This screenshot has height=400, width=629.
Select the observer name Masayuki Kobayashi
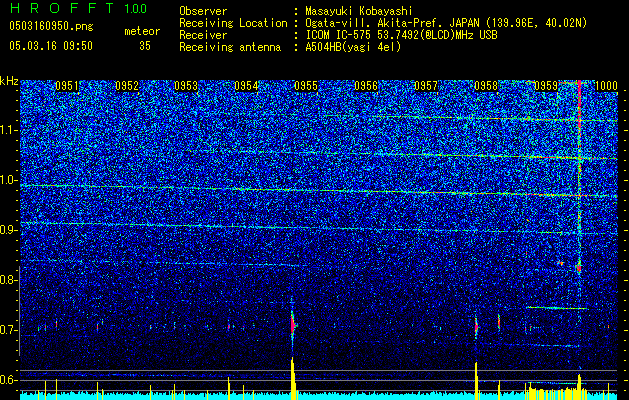coord(358,11)
